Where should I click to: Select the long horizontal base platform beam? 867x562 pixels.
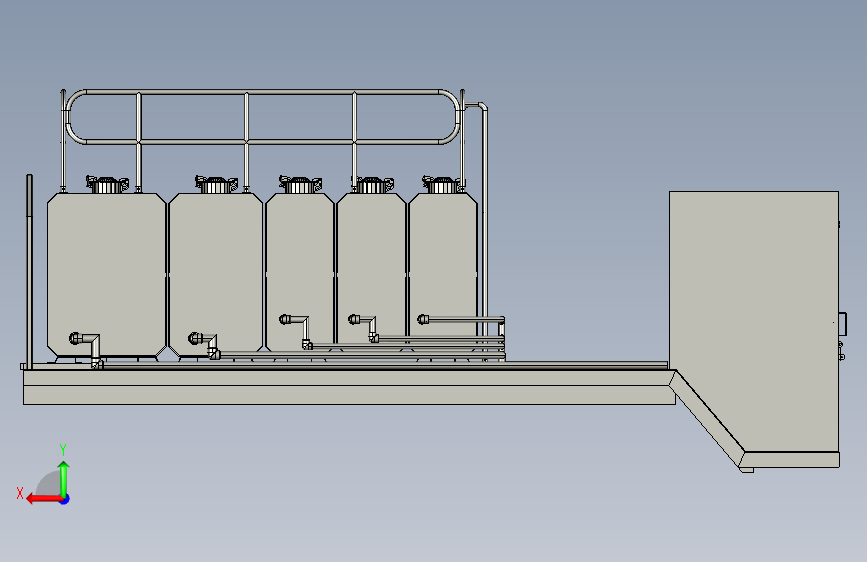coord(349,387)
